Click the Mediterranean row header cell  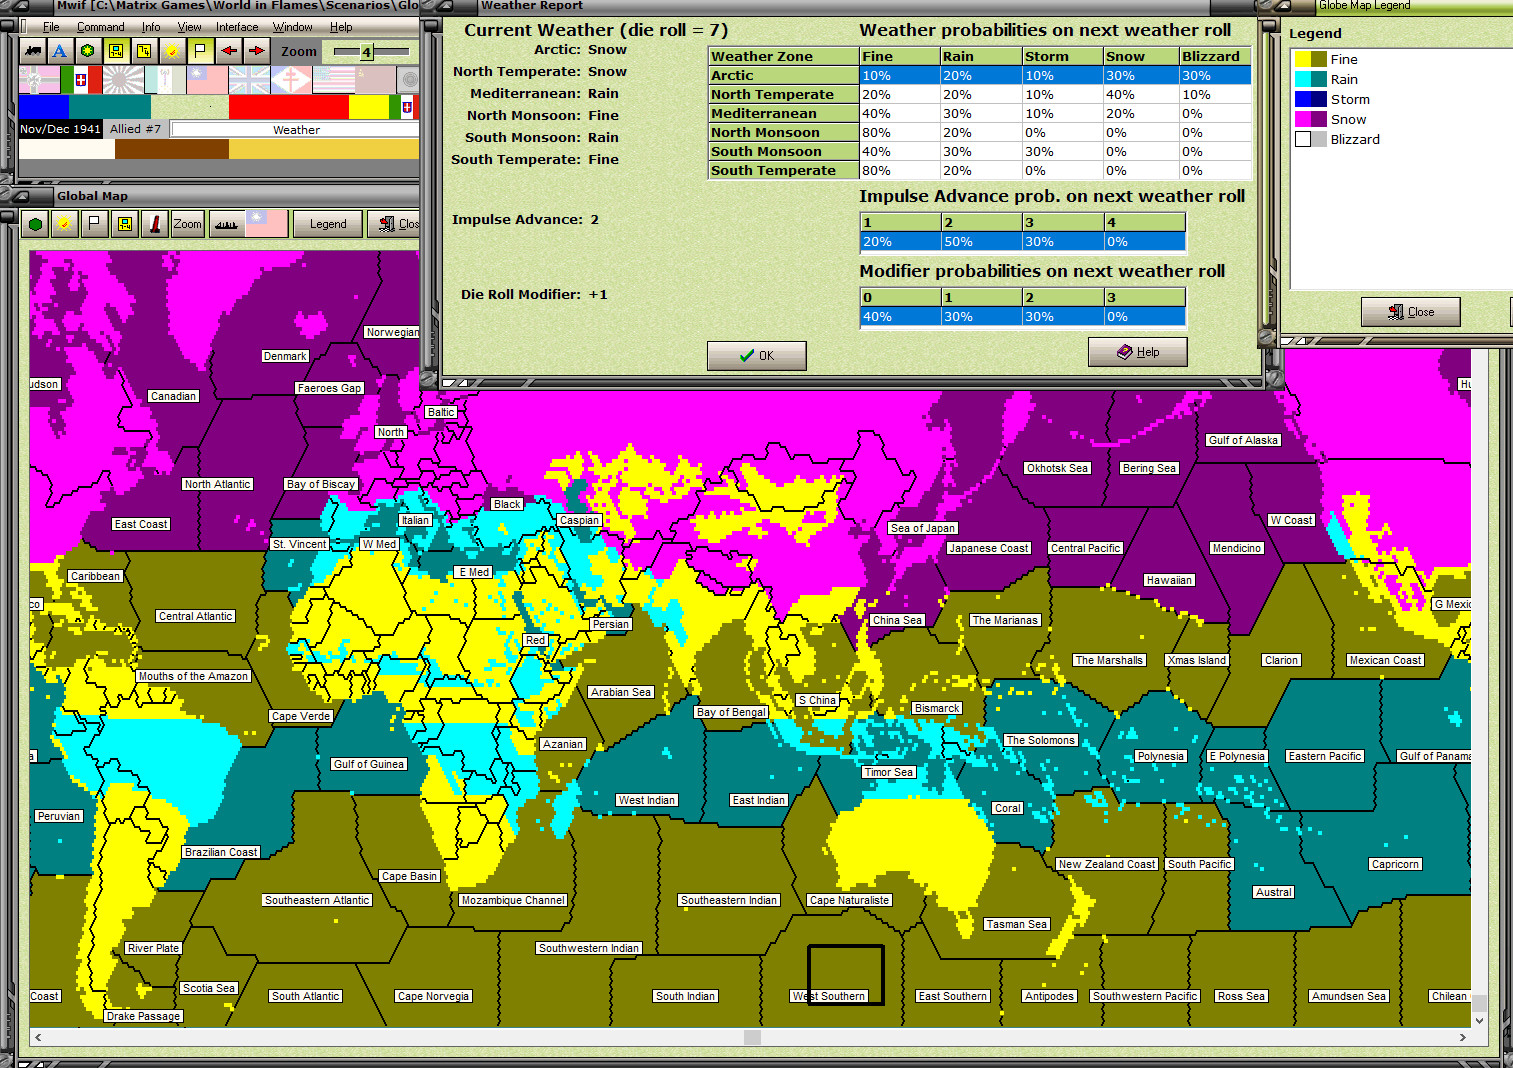pos(784,113)
